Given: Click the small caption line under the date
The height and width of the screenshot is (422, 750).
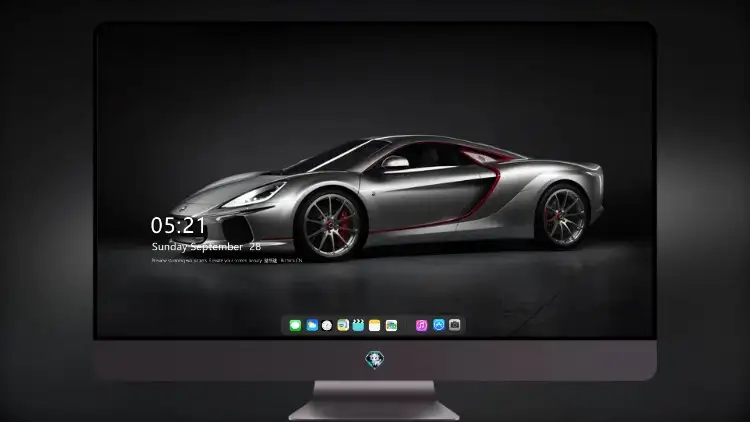Looking at the screenshot, I should click(x=227, y=261).
